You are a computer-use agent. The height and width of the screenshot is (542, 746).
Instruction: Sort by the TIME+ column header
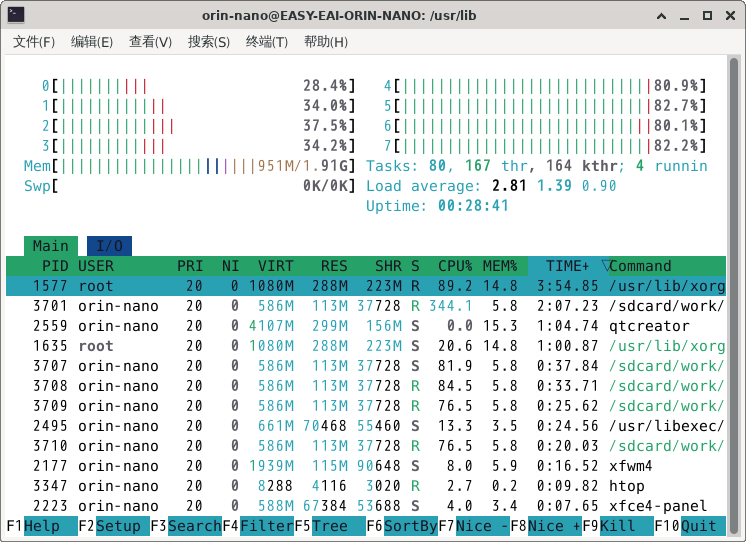[x=567, y=266]
